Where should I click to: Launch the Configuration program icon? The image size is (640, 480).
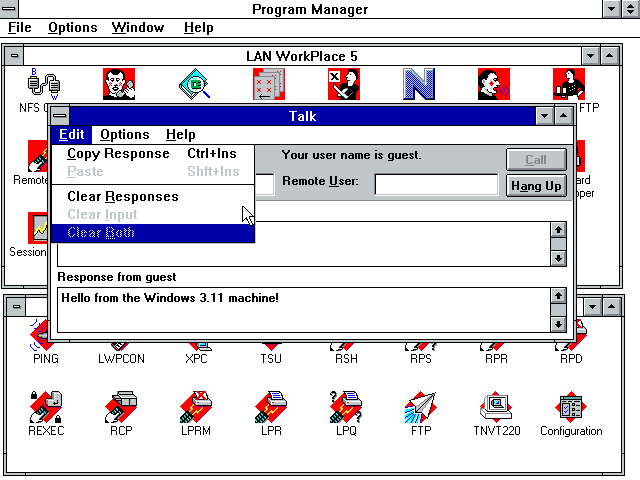tap(571, 407)
